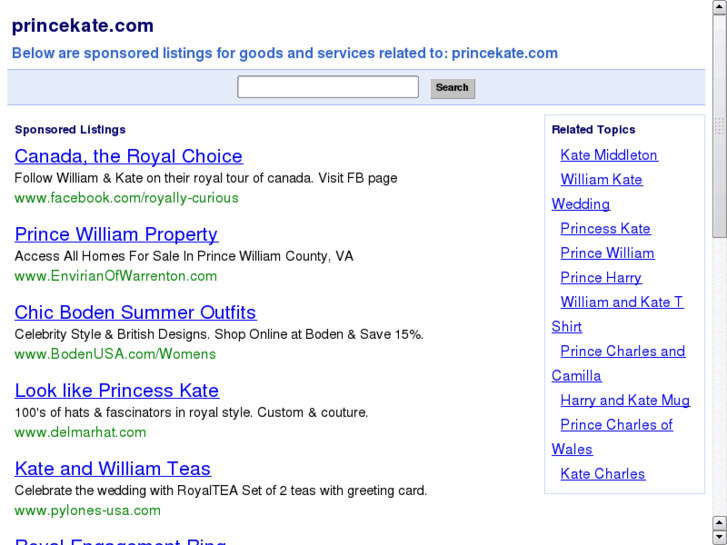Open the "William Kate Wedding" related topic
Screen dimensions: 727x545
point(601,180)
